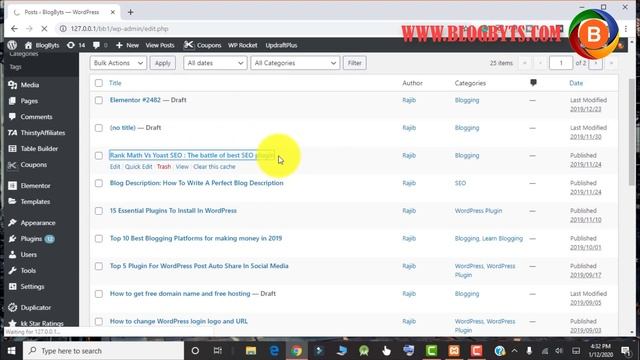The image size is (640, 360).
Task: Open the All Categories dropdown
Action: click(295, 63)
